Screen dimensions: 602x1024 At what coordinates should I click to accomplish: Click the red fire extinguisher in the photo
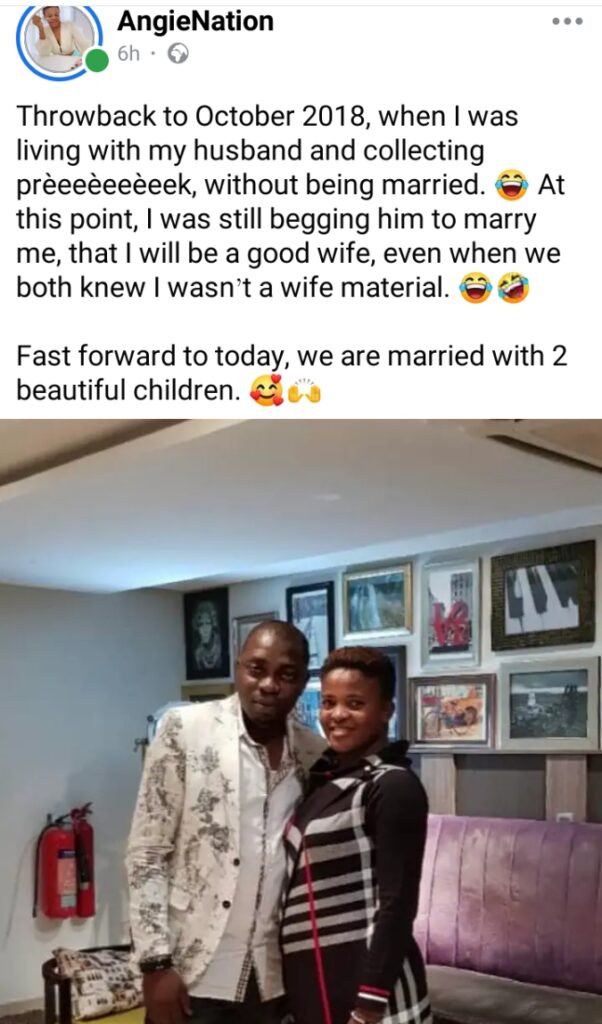(67, 863)
